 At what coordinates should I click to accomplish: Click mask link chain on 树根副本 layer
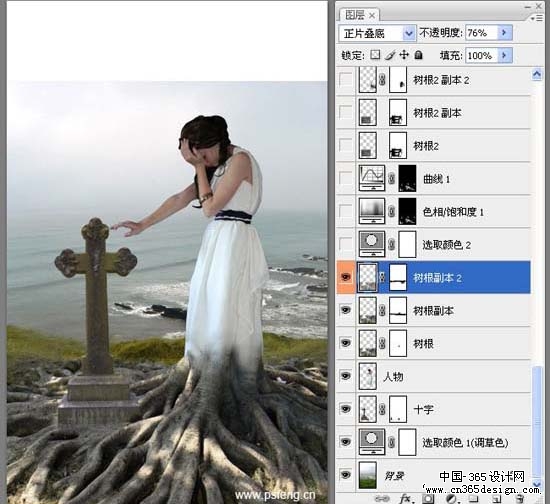pyautogui.click(x=382, y=310)
